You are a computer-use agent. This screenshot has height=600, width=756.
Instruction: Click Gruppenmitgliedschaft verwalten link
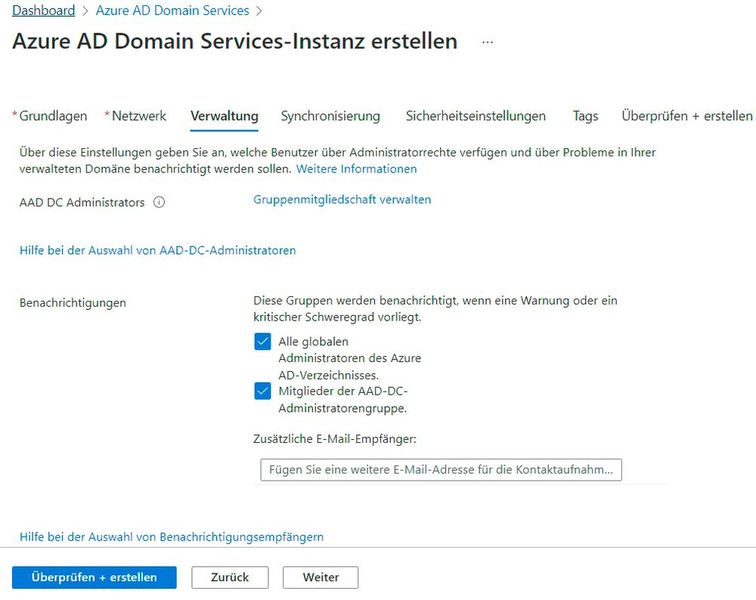click(342, 200)
